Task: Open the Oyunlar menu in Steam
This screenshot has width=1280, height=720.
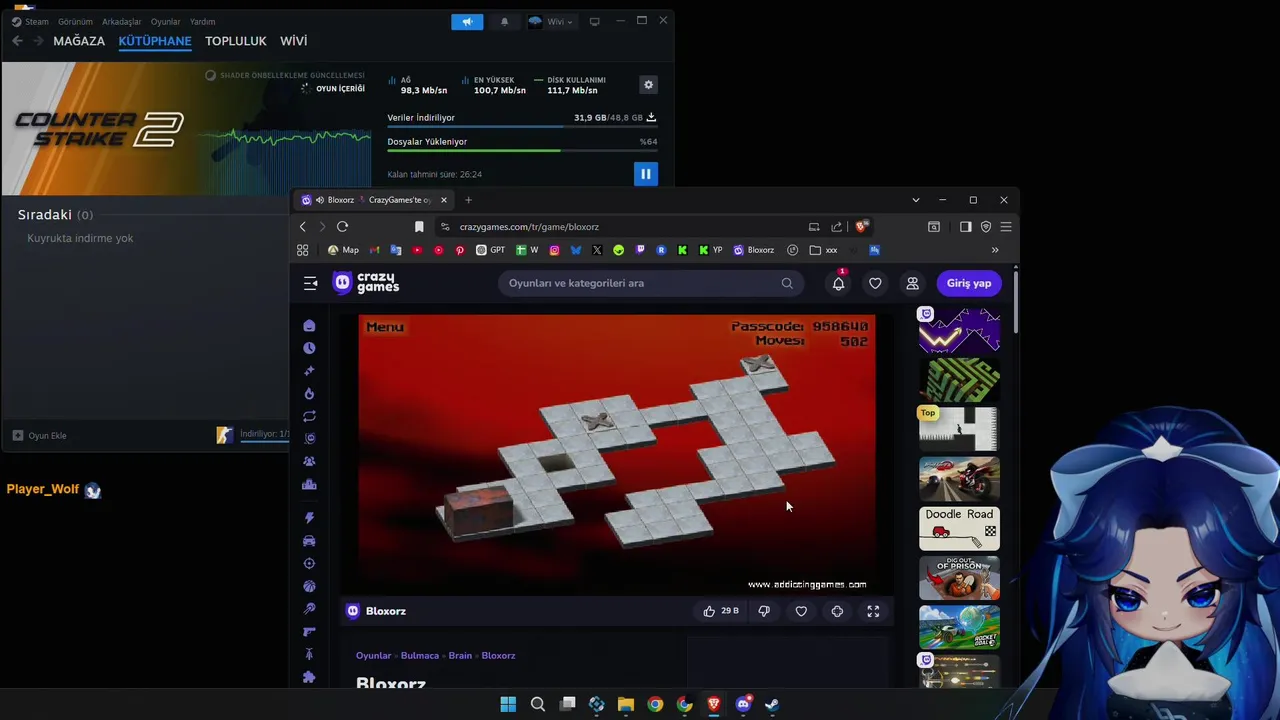Action: (166, 21)
